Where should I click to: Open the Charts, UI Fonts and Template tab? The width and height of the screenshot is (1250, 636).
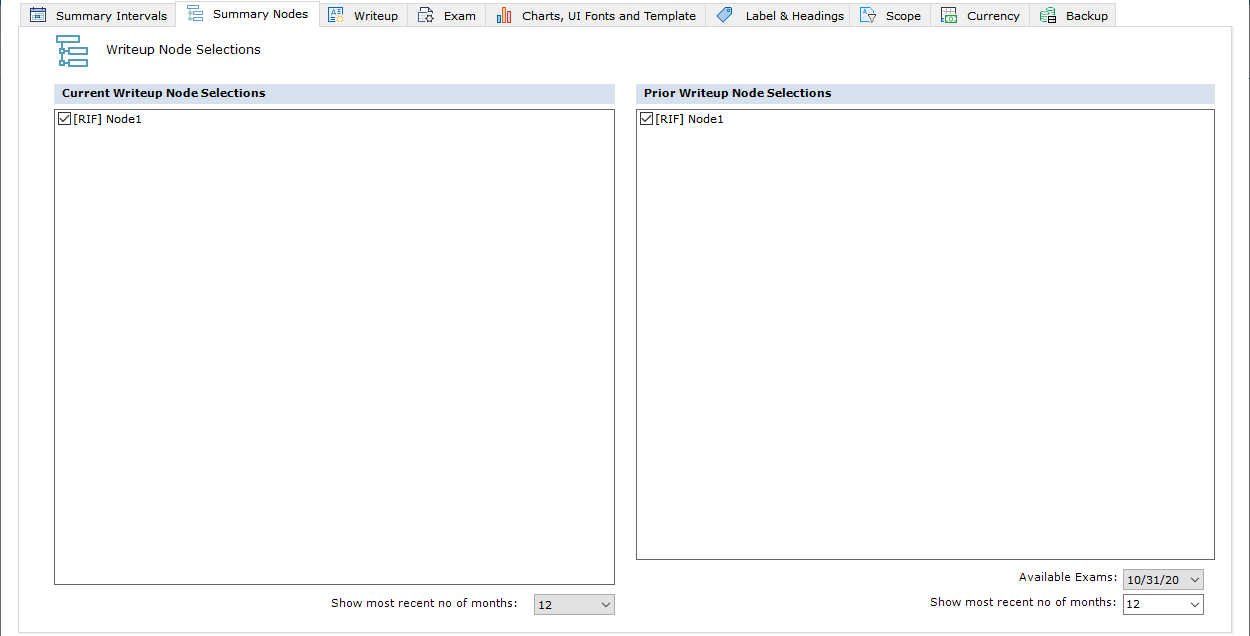[x=608, y=16]
